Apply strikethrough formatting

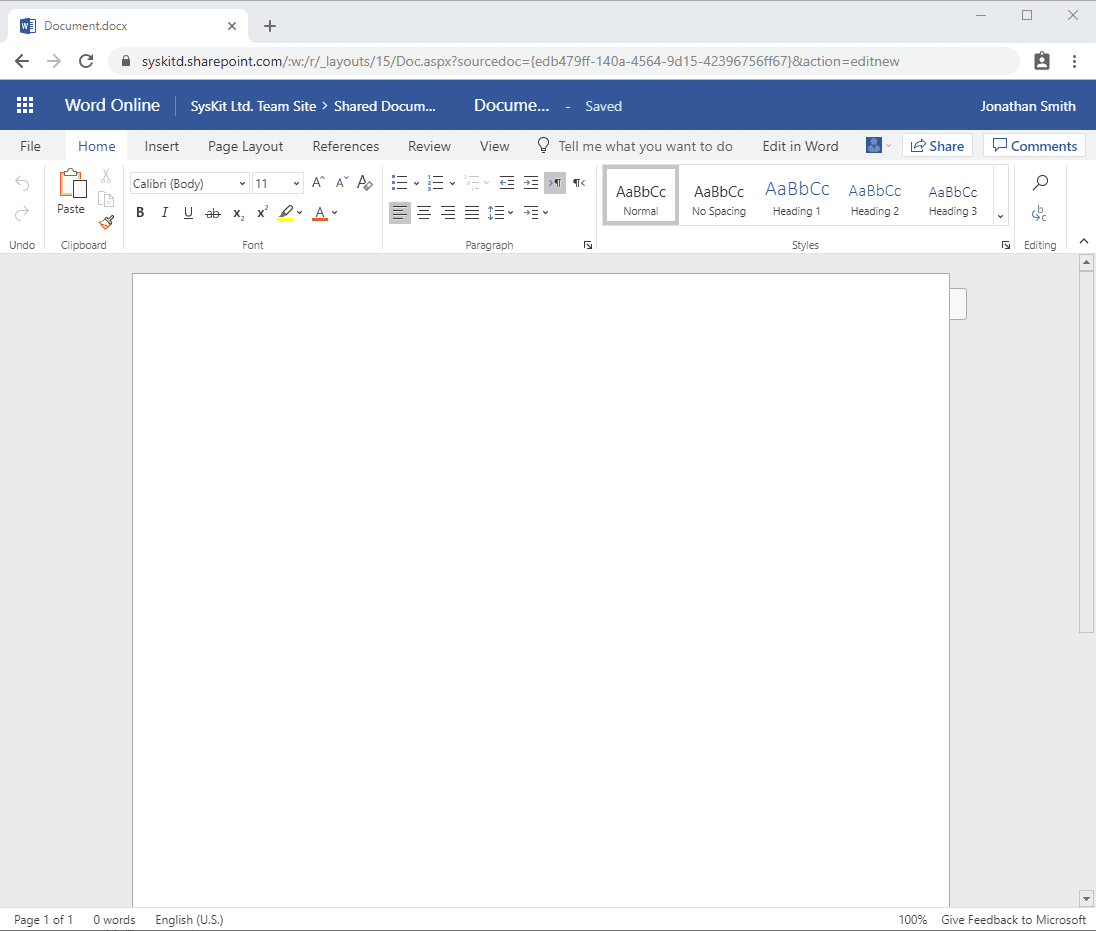[x=213, y=213]
